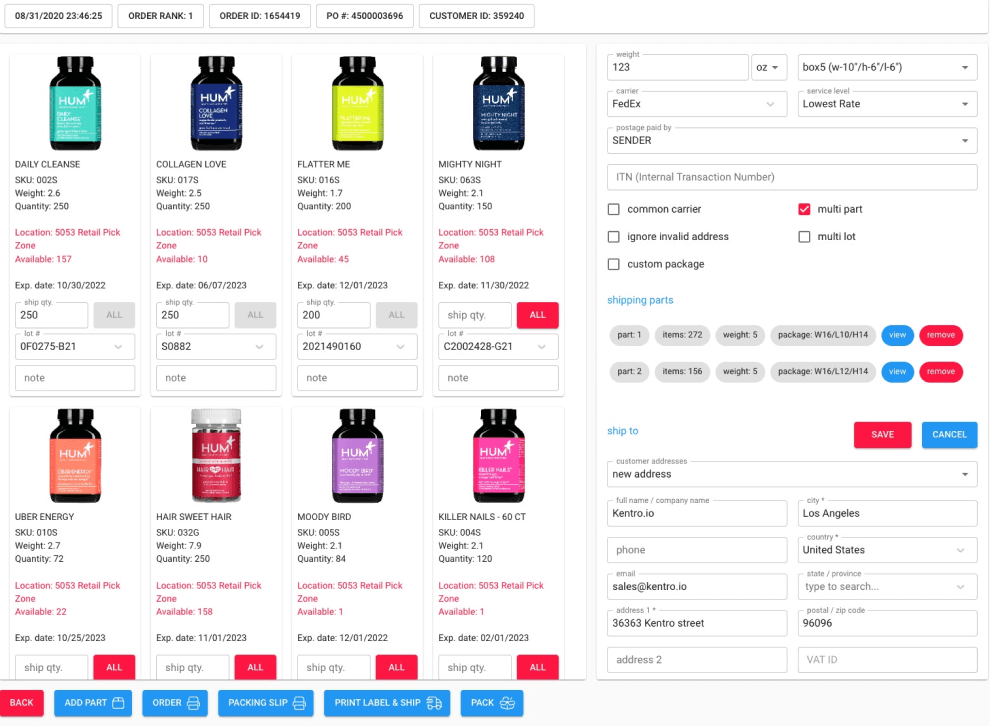Click the ORDER ID: 1654419 chip
The image size is (990, 726).
[259, 16]
